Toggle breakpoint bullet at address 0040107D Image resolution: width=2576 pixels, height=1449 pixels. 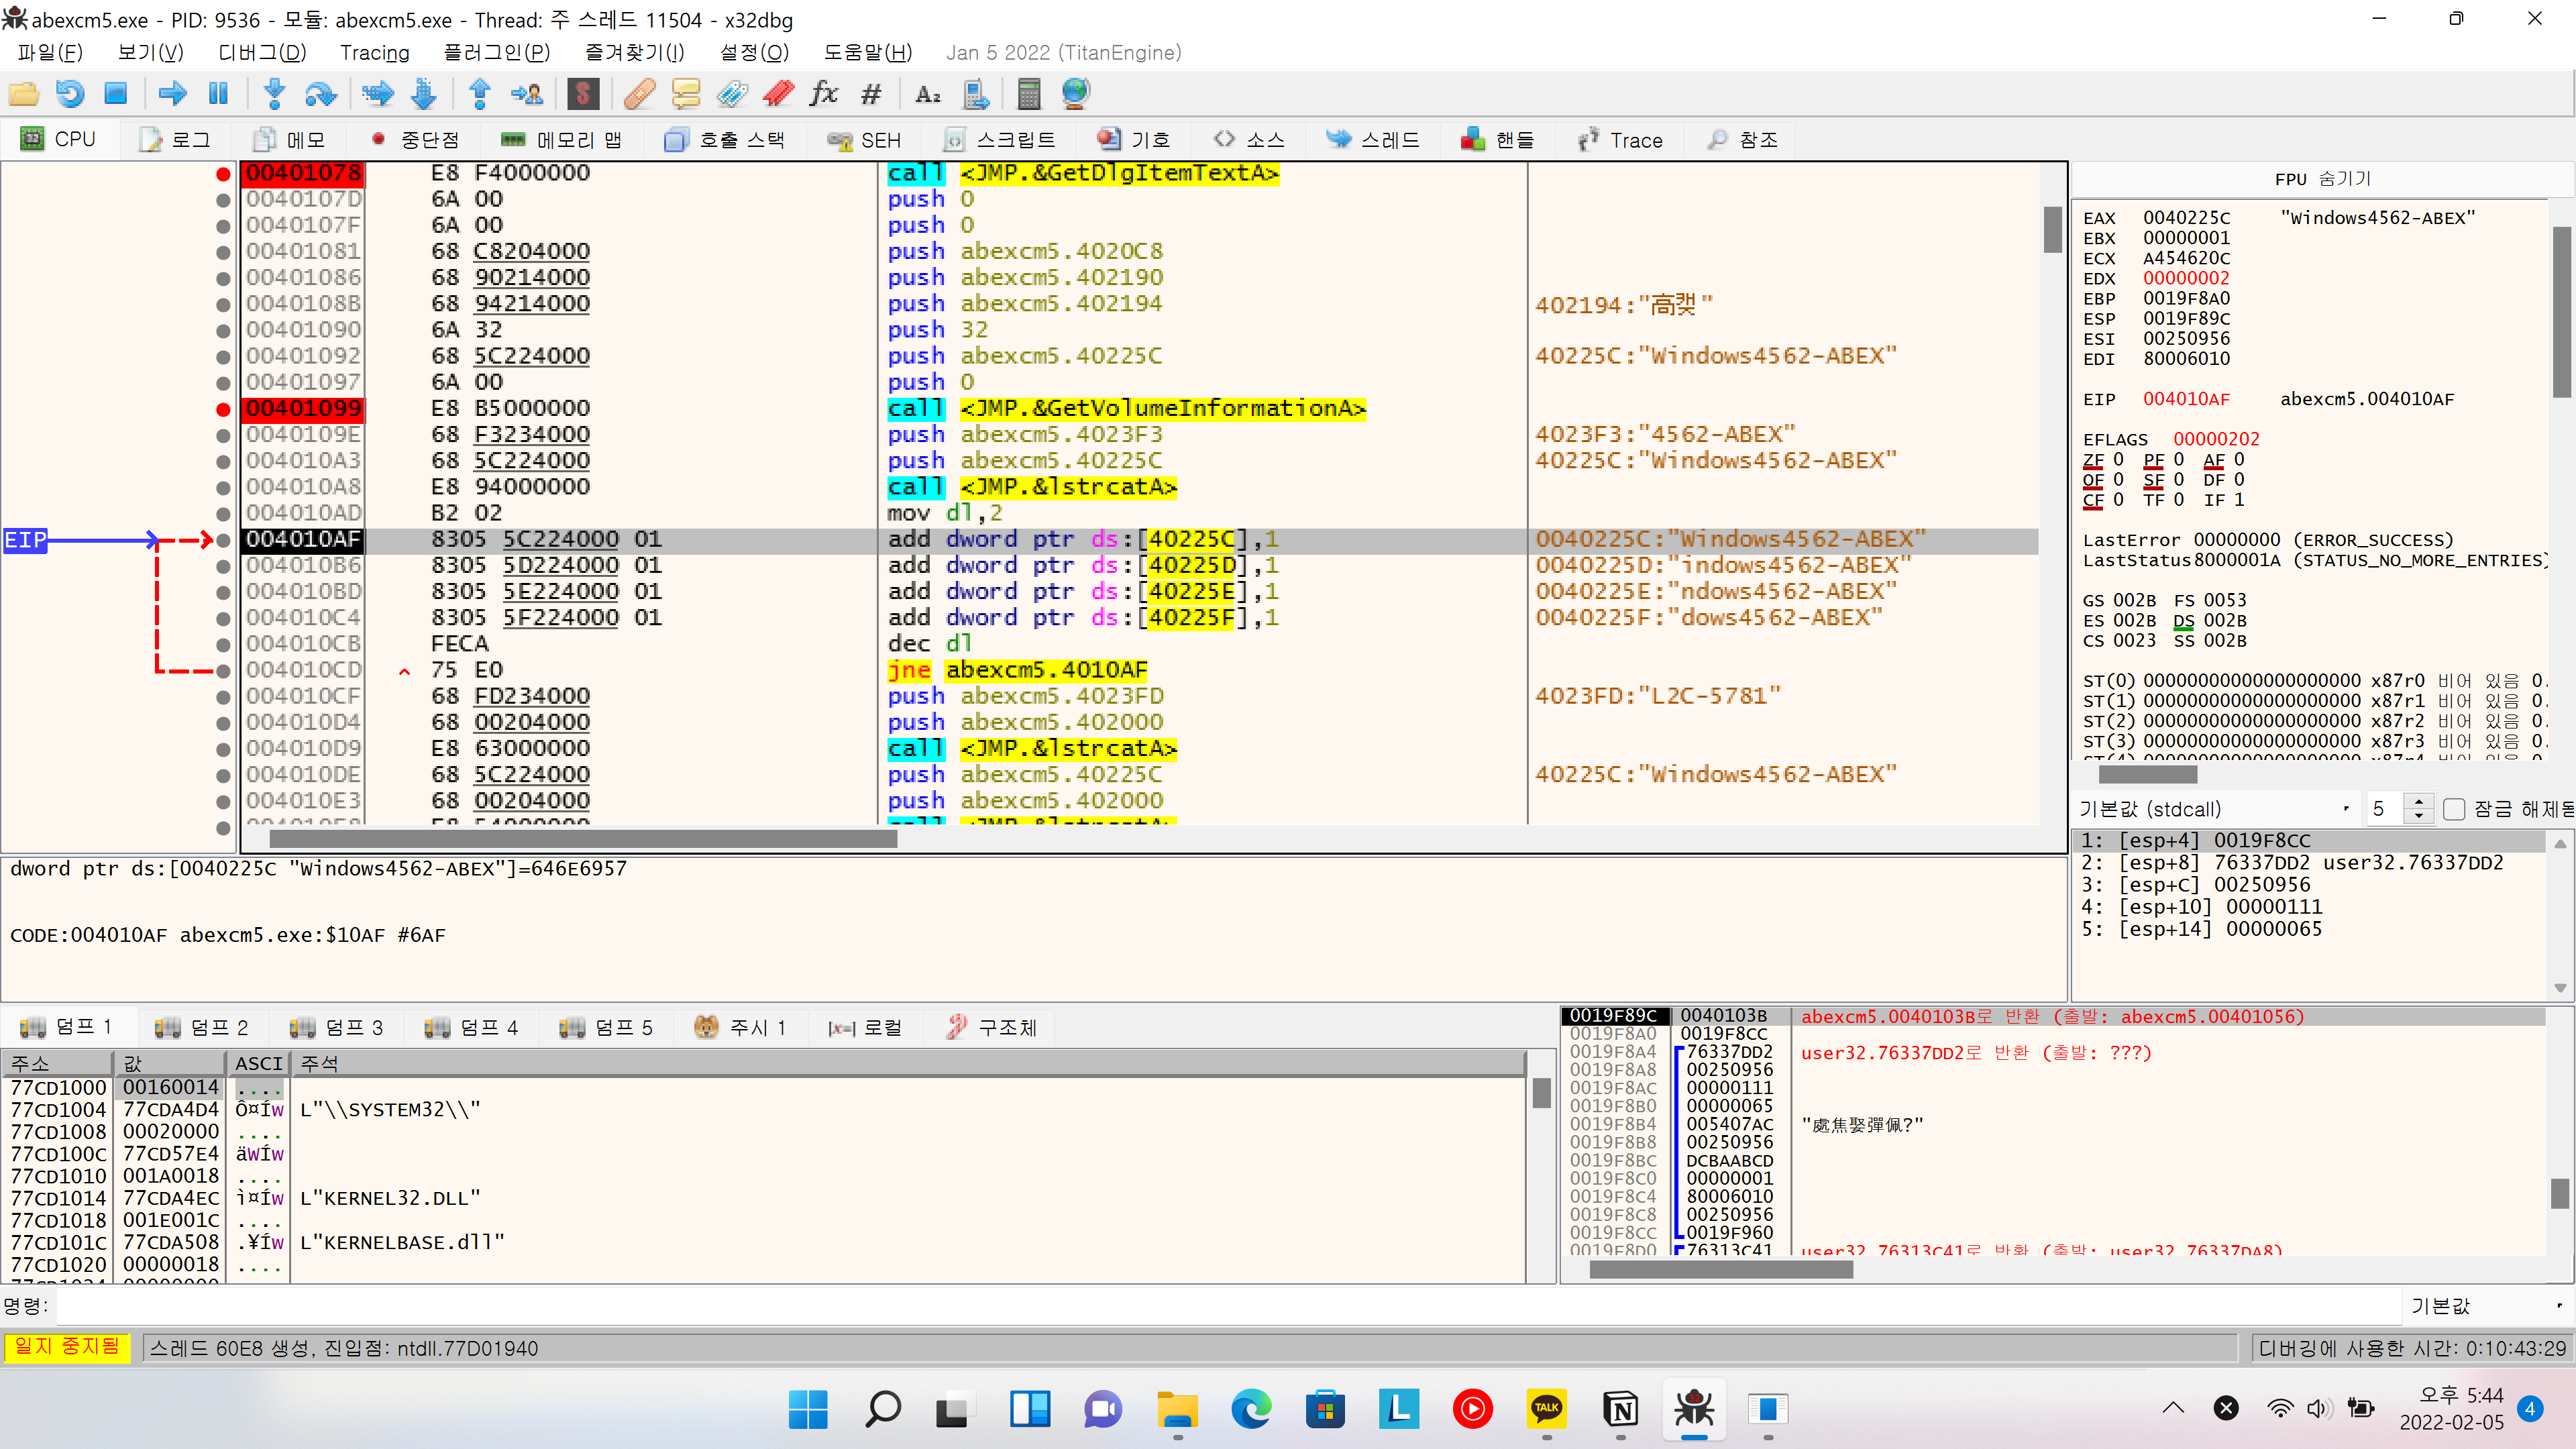[223, 200]
